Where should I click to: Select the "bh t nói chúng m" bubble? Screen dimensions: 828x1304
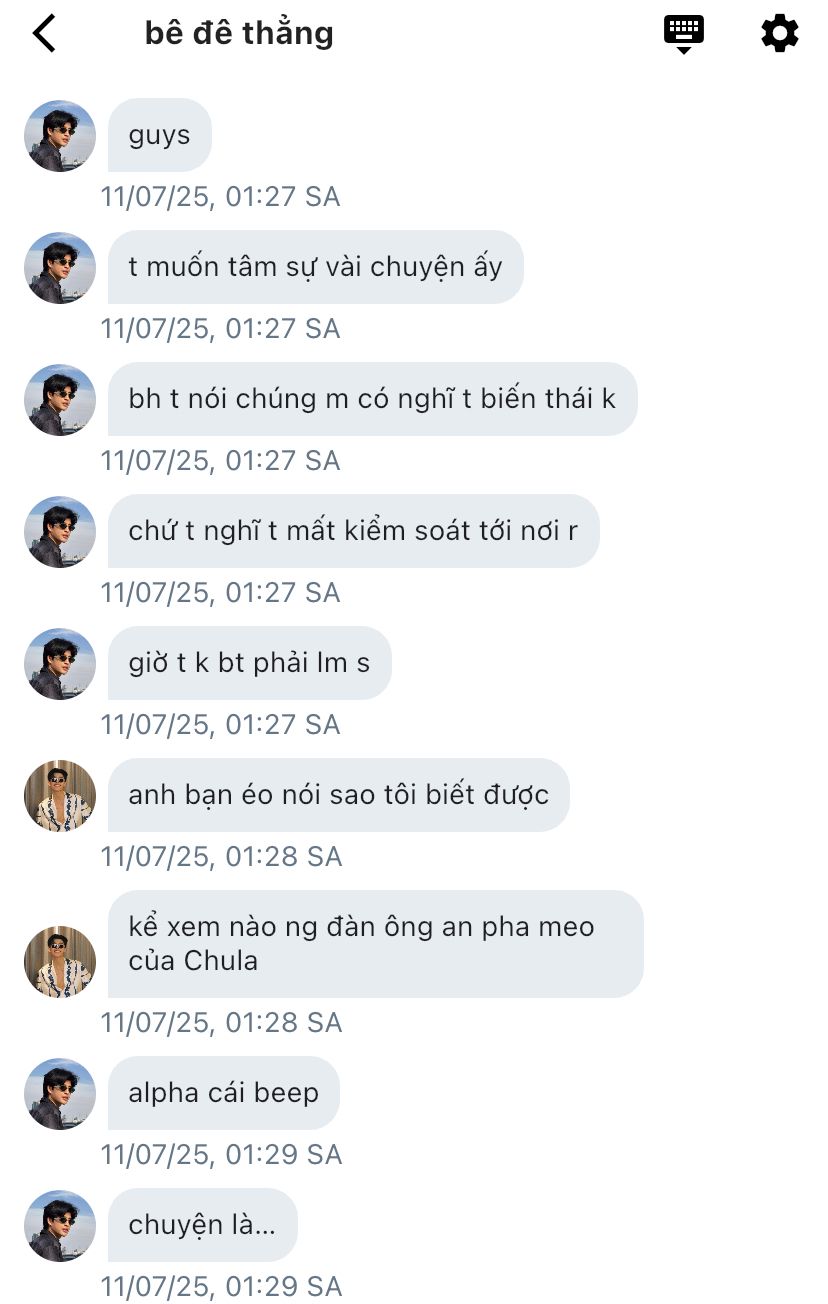[373, 399]
